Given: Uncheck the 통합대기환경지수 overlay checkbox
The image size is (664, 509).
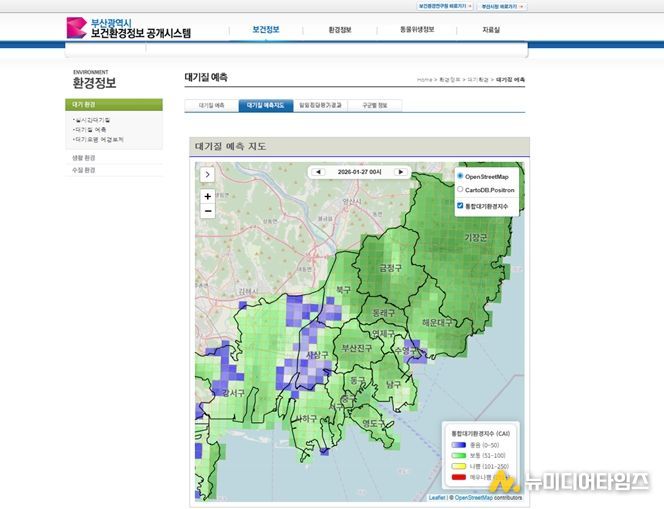Looking at the screenshot, I should (x=460, y=206).
